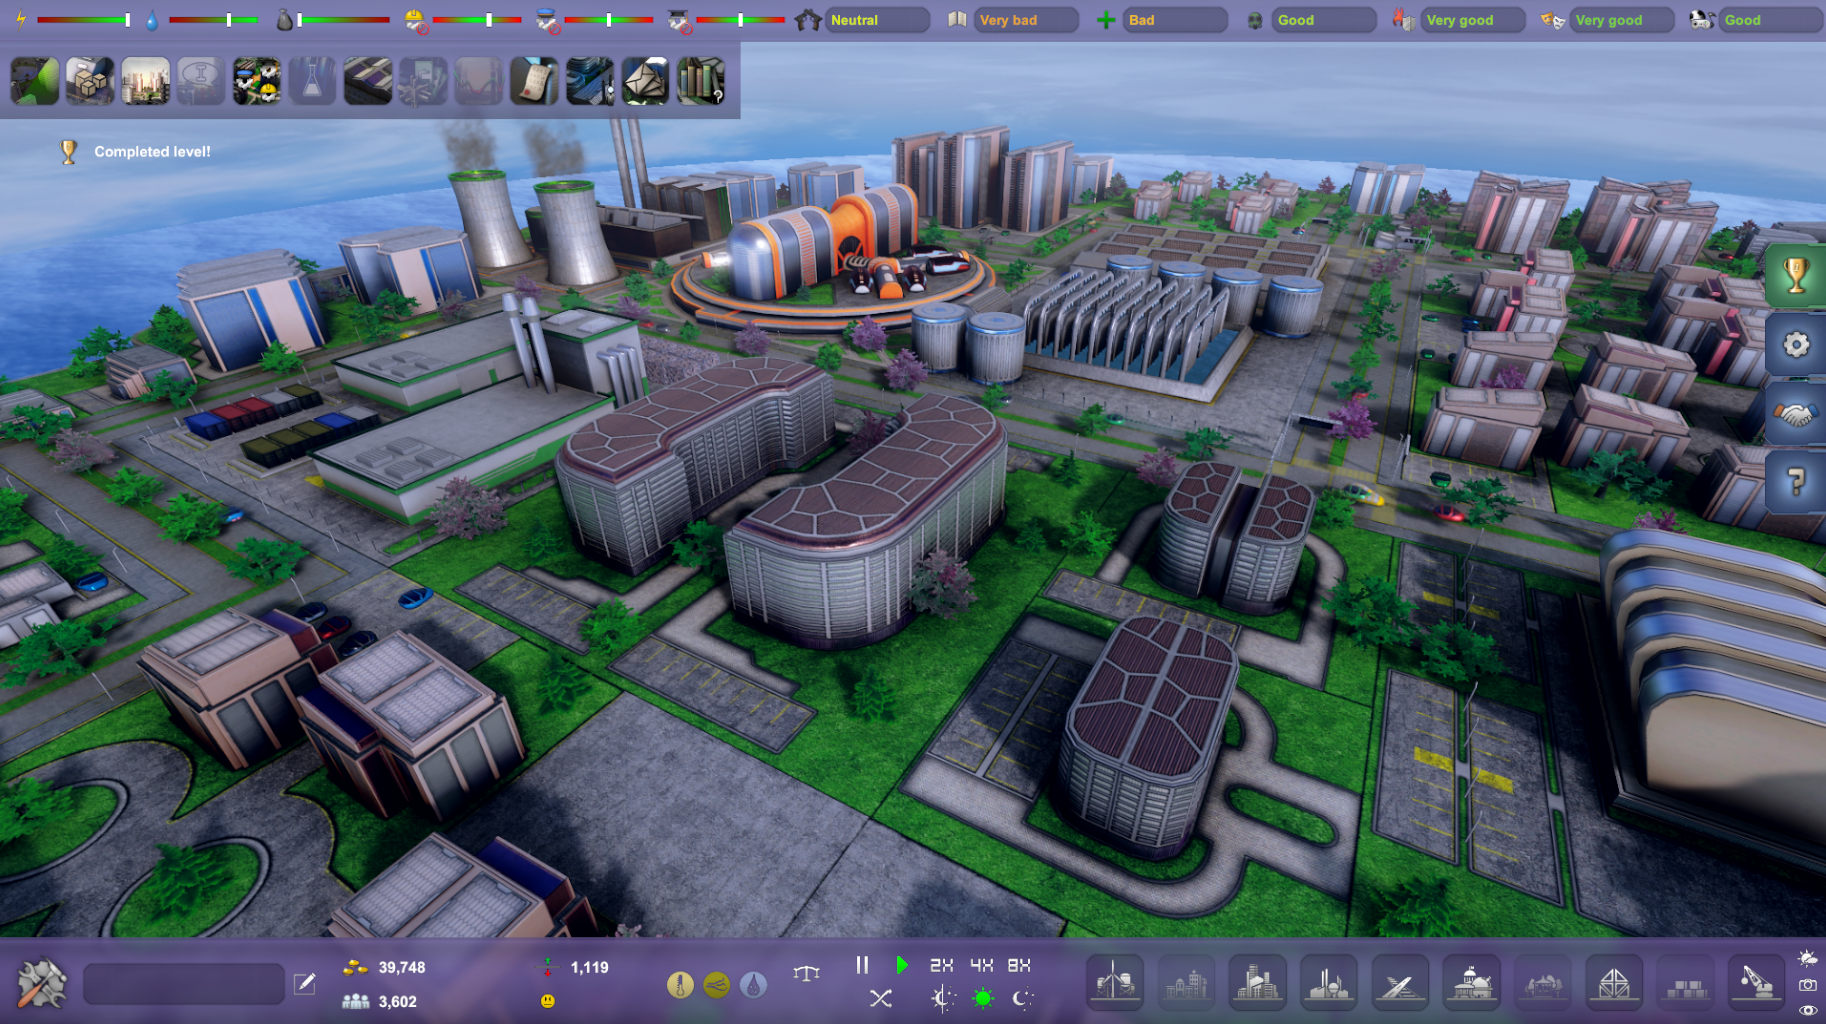1826x1024 pixels.
Task: Open the solar panels overview icon
Action: (x=368, y=81)
